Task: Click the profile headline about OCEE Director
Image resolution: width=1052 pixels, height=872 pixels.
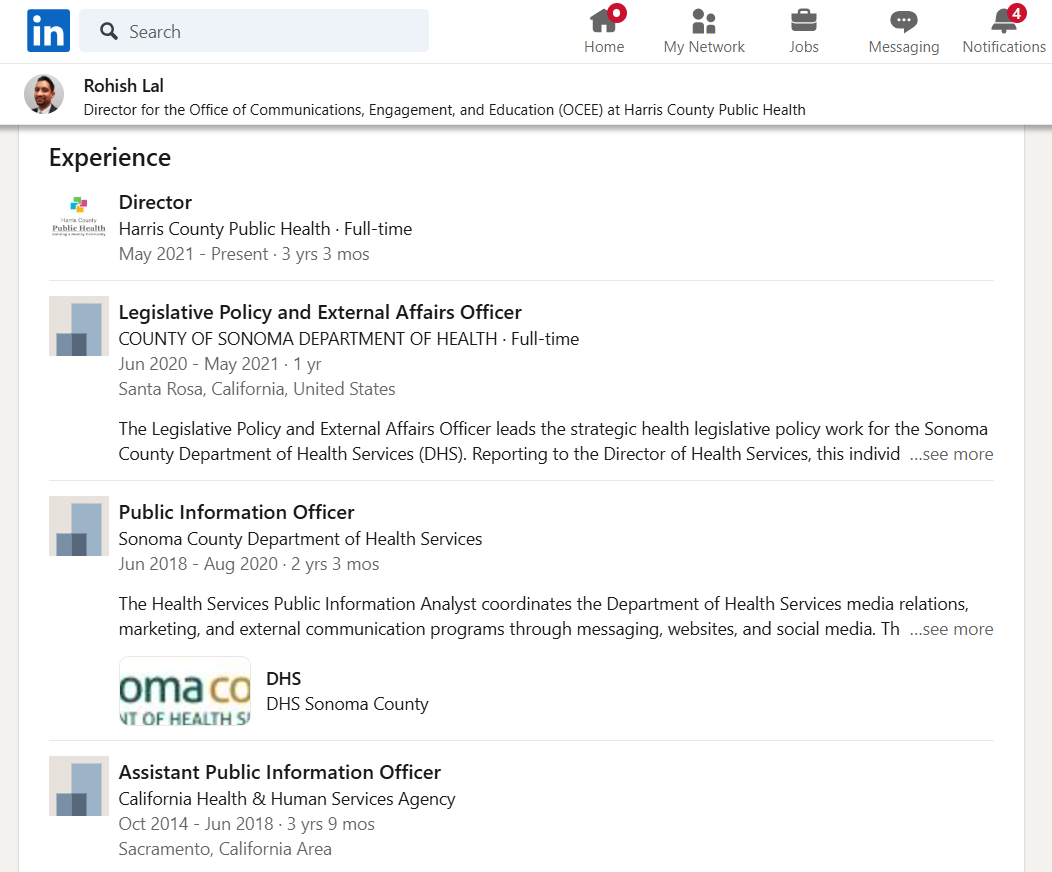Action: pyautogui.click(x=444, y=110)
